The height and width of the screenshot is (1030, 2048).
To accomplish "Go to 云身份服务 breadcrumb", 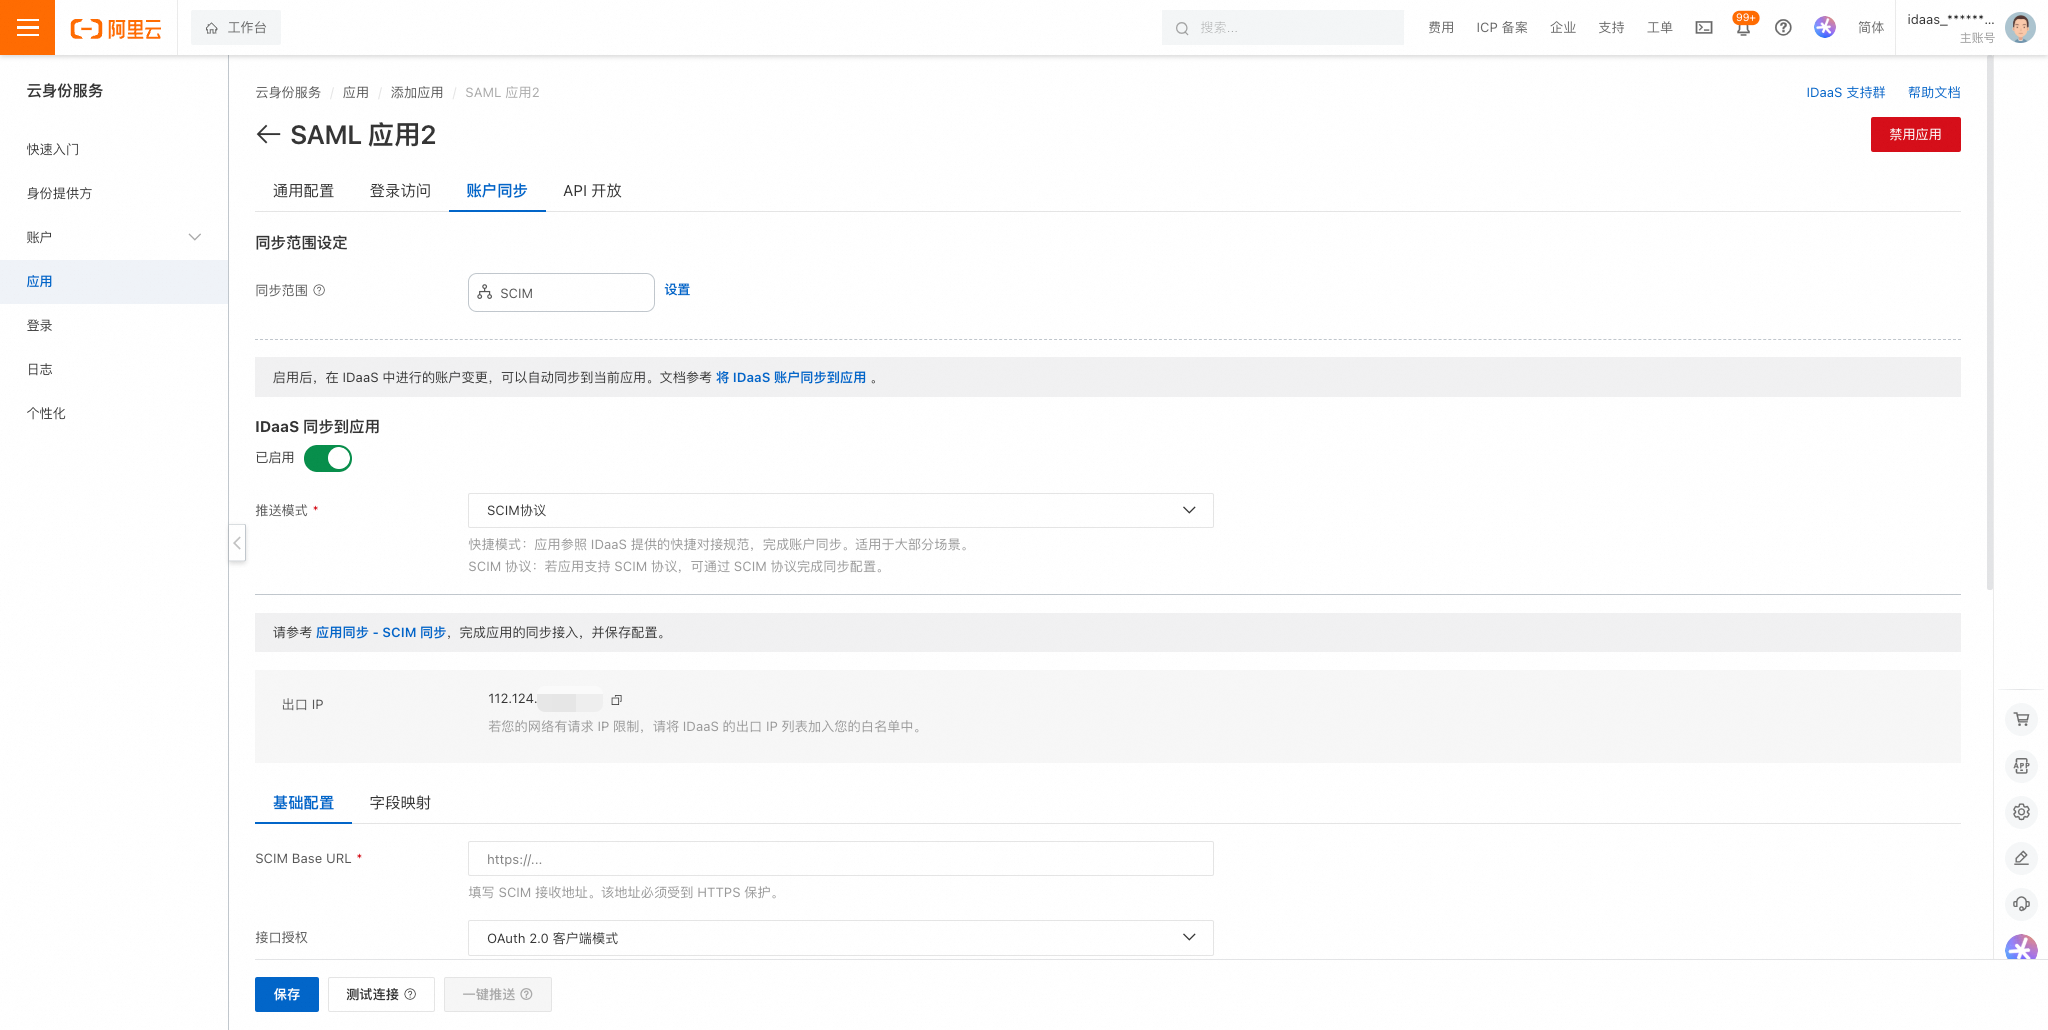I will click(x=288, y=93).
